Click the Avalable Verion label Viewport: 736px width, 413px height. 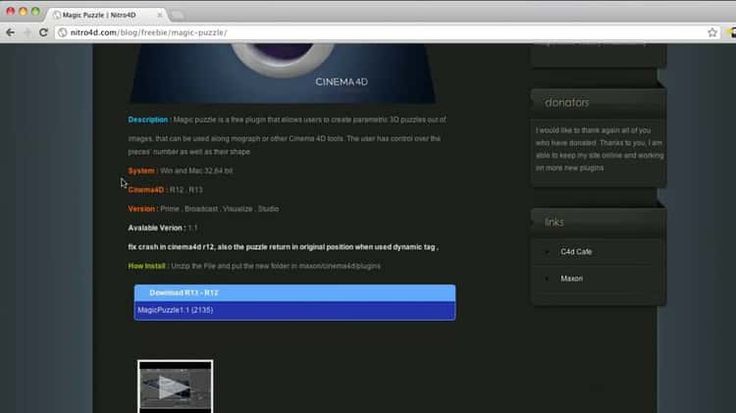(x=155, y=228)
